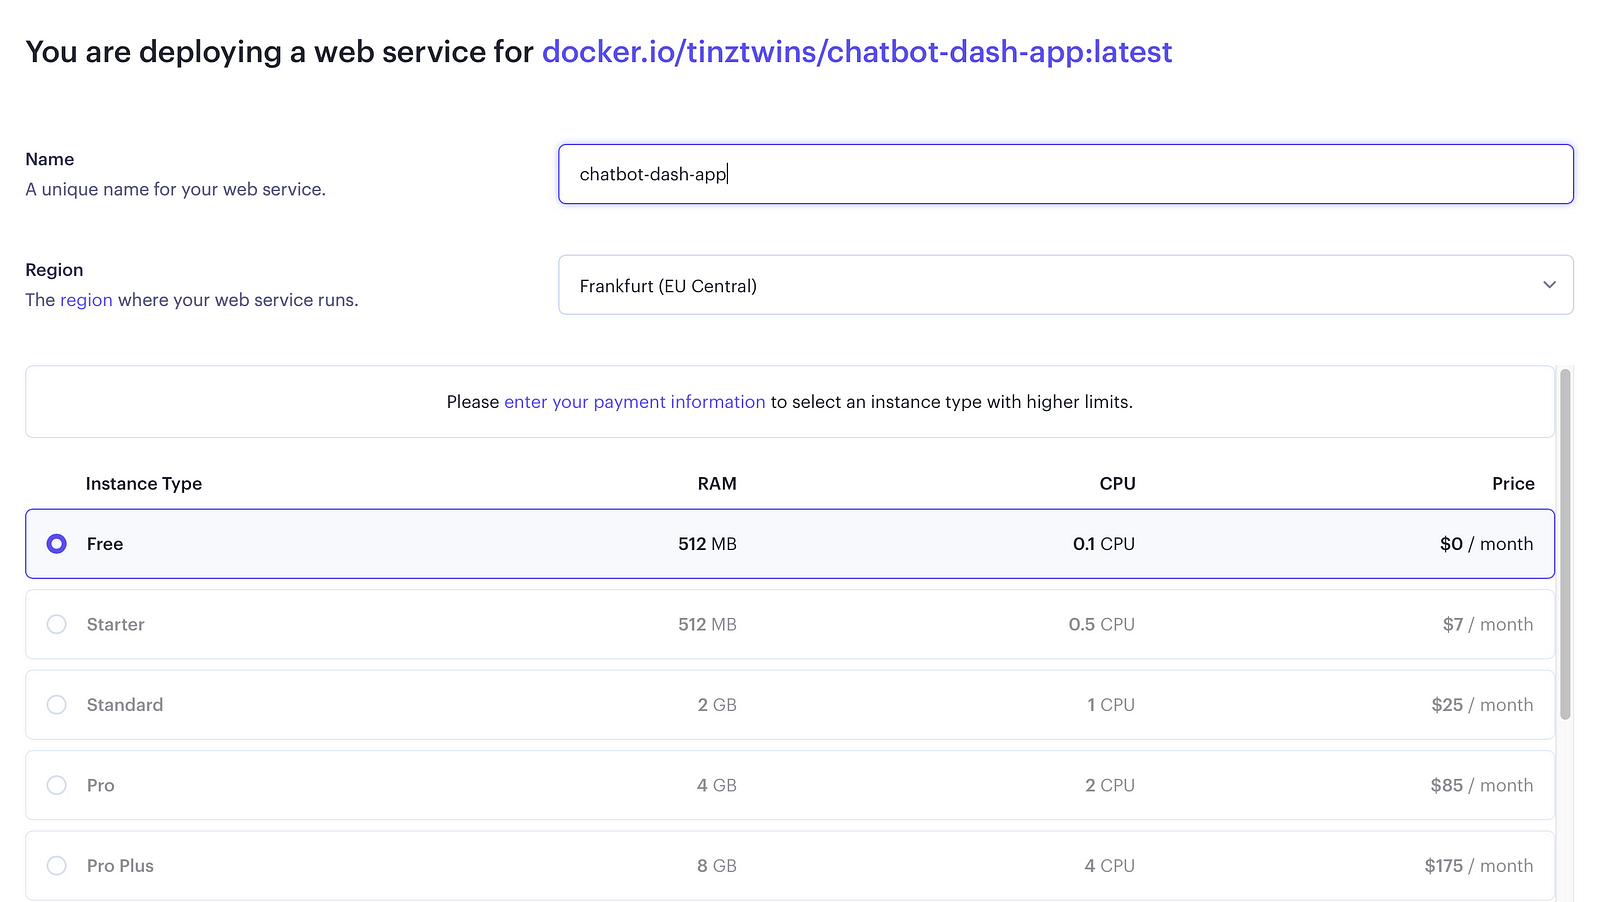Select the Free instance type radio button

coord(57,544)
